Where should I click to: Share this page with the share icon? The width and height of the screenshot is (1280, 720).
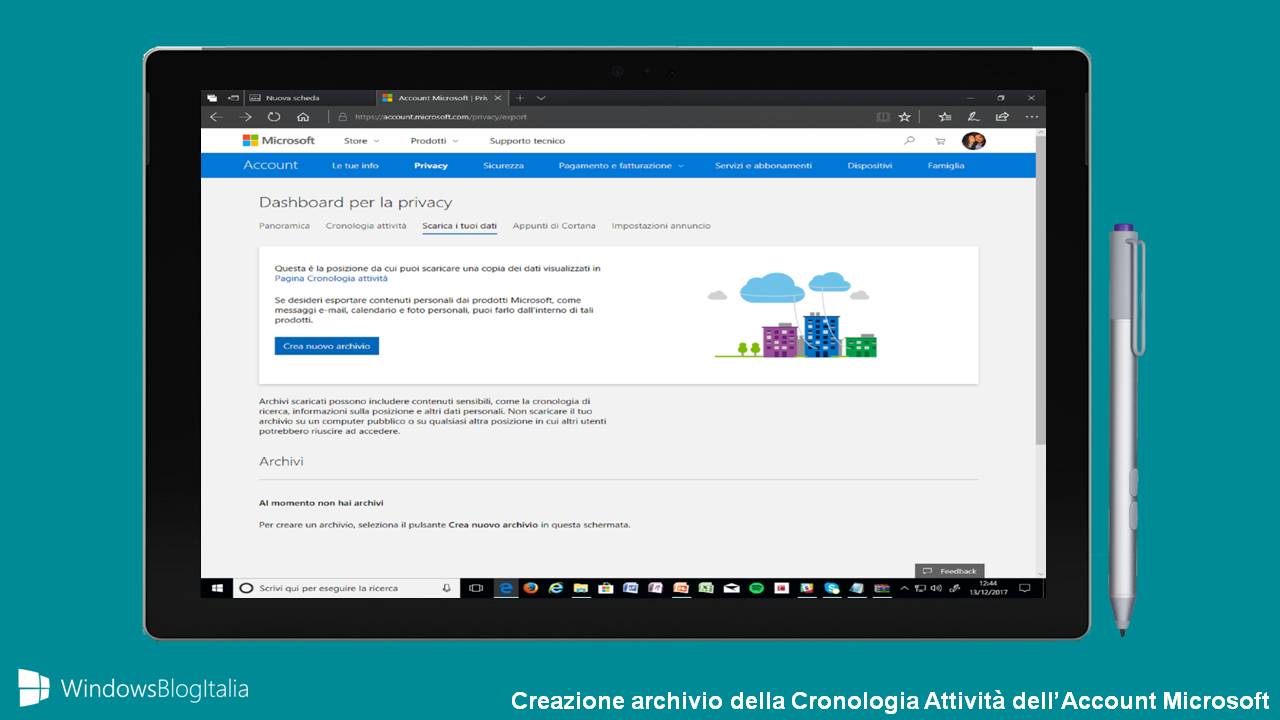point(1002,116)
